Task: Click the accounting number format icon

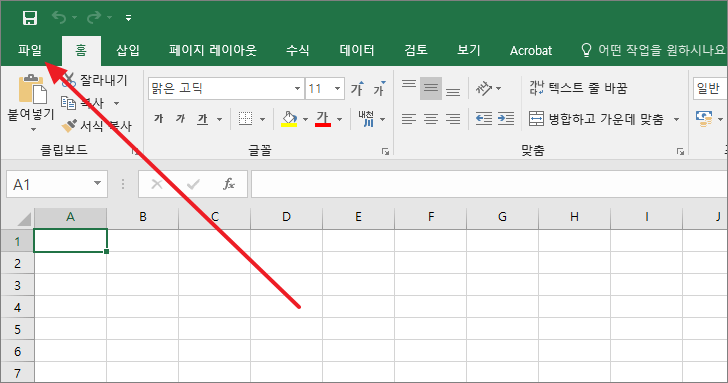Action: point(704,119)
